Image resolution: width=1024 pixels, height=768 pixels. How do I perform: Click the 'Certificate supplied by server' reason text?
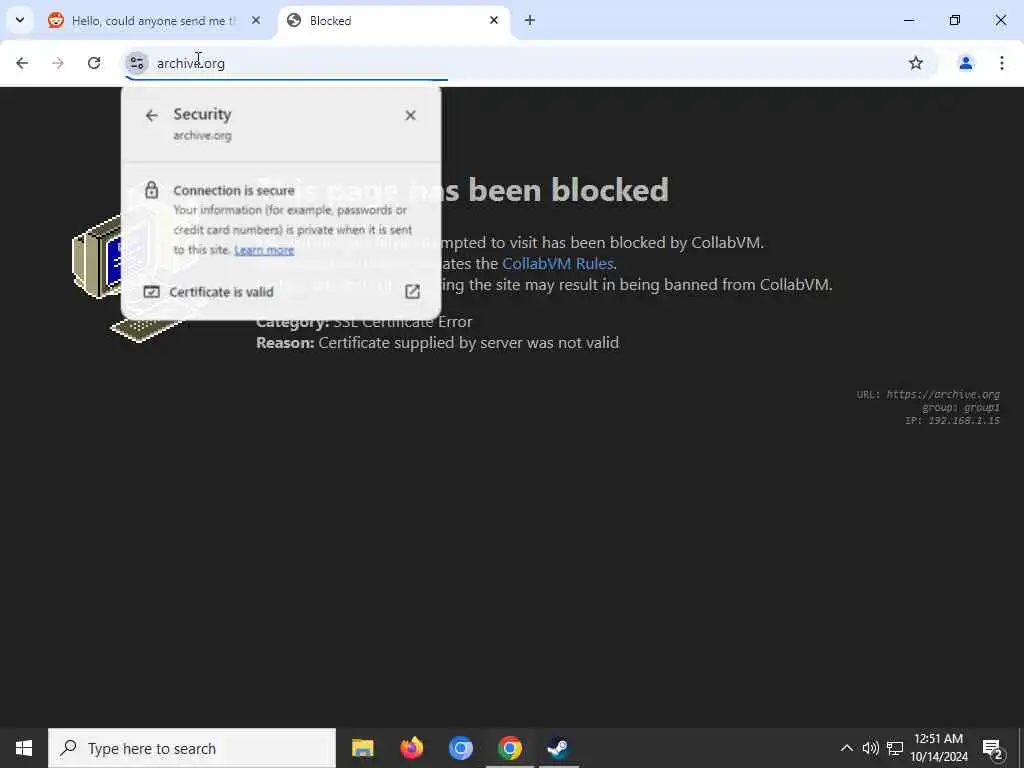click(468, 343)
